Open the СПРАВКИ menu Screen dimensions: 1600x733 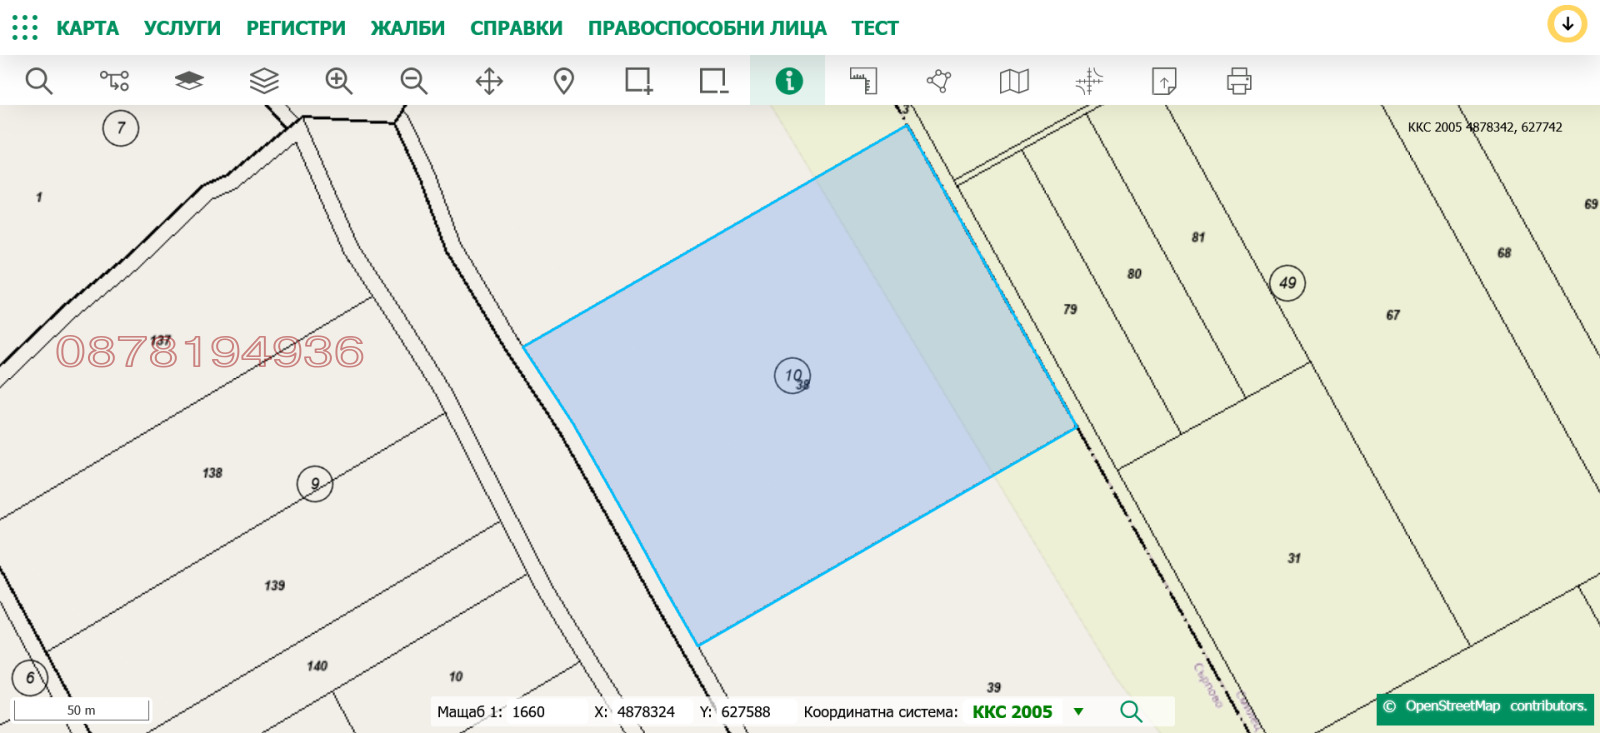coord(516,28)
